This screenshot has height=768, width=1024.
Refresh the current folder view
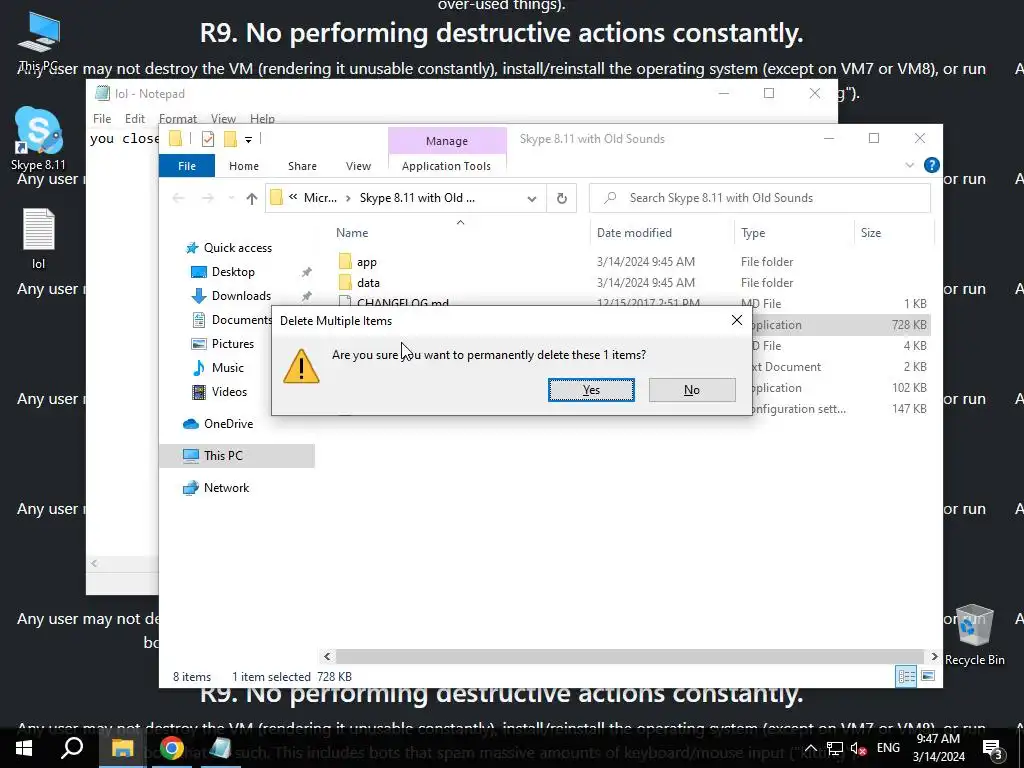pyautogui.click(x=562, y=199)
